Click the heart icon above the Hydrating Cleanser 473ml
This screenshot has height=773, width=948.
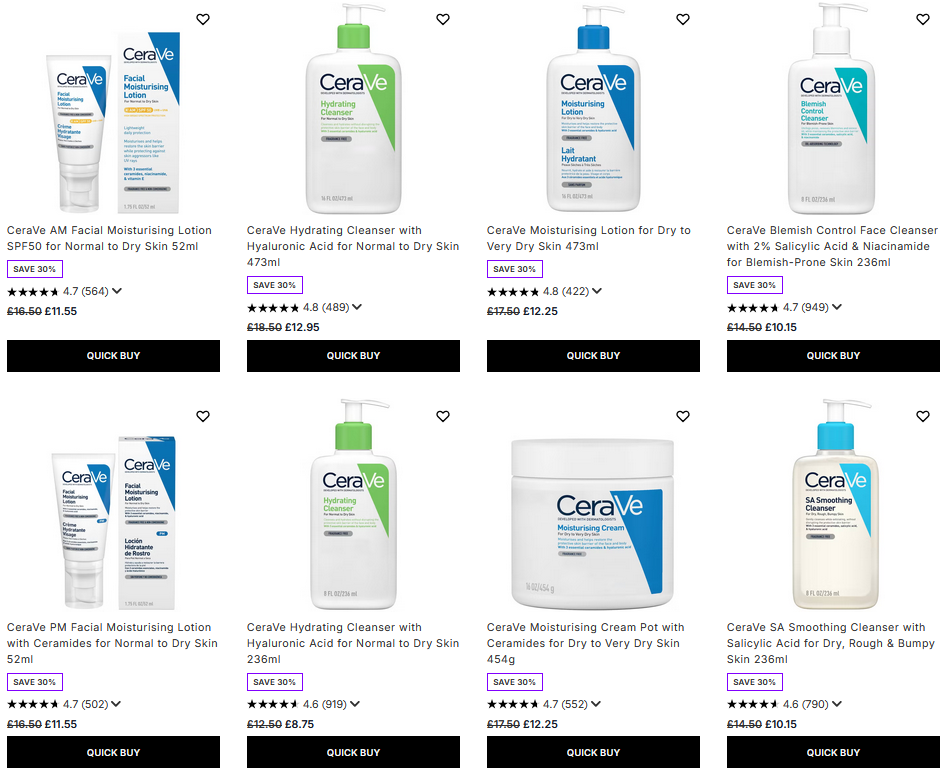[443, 19]
